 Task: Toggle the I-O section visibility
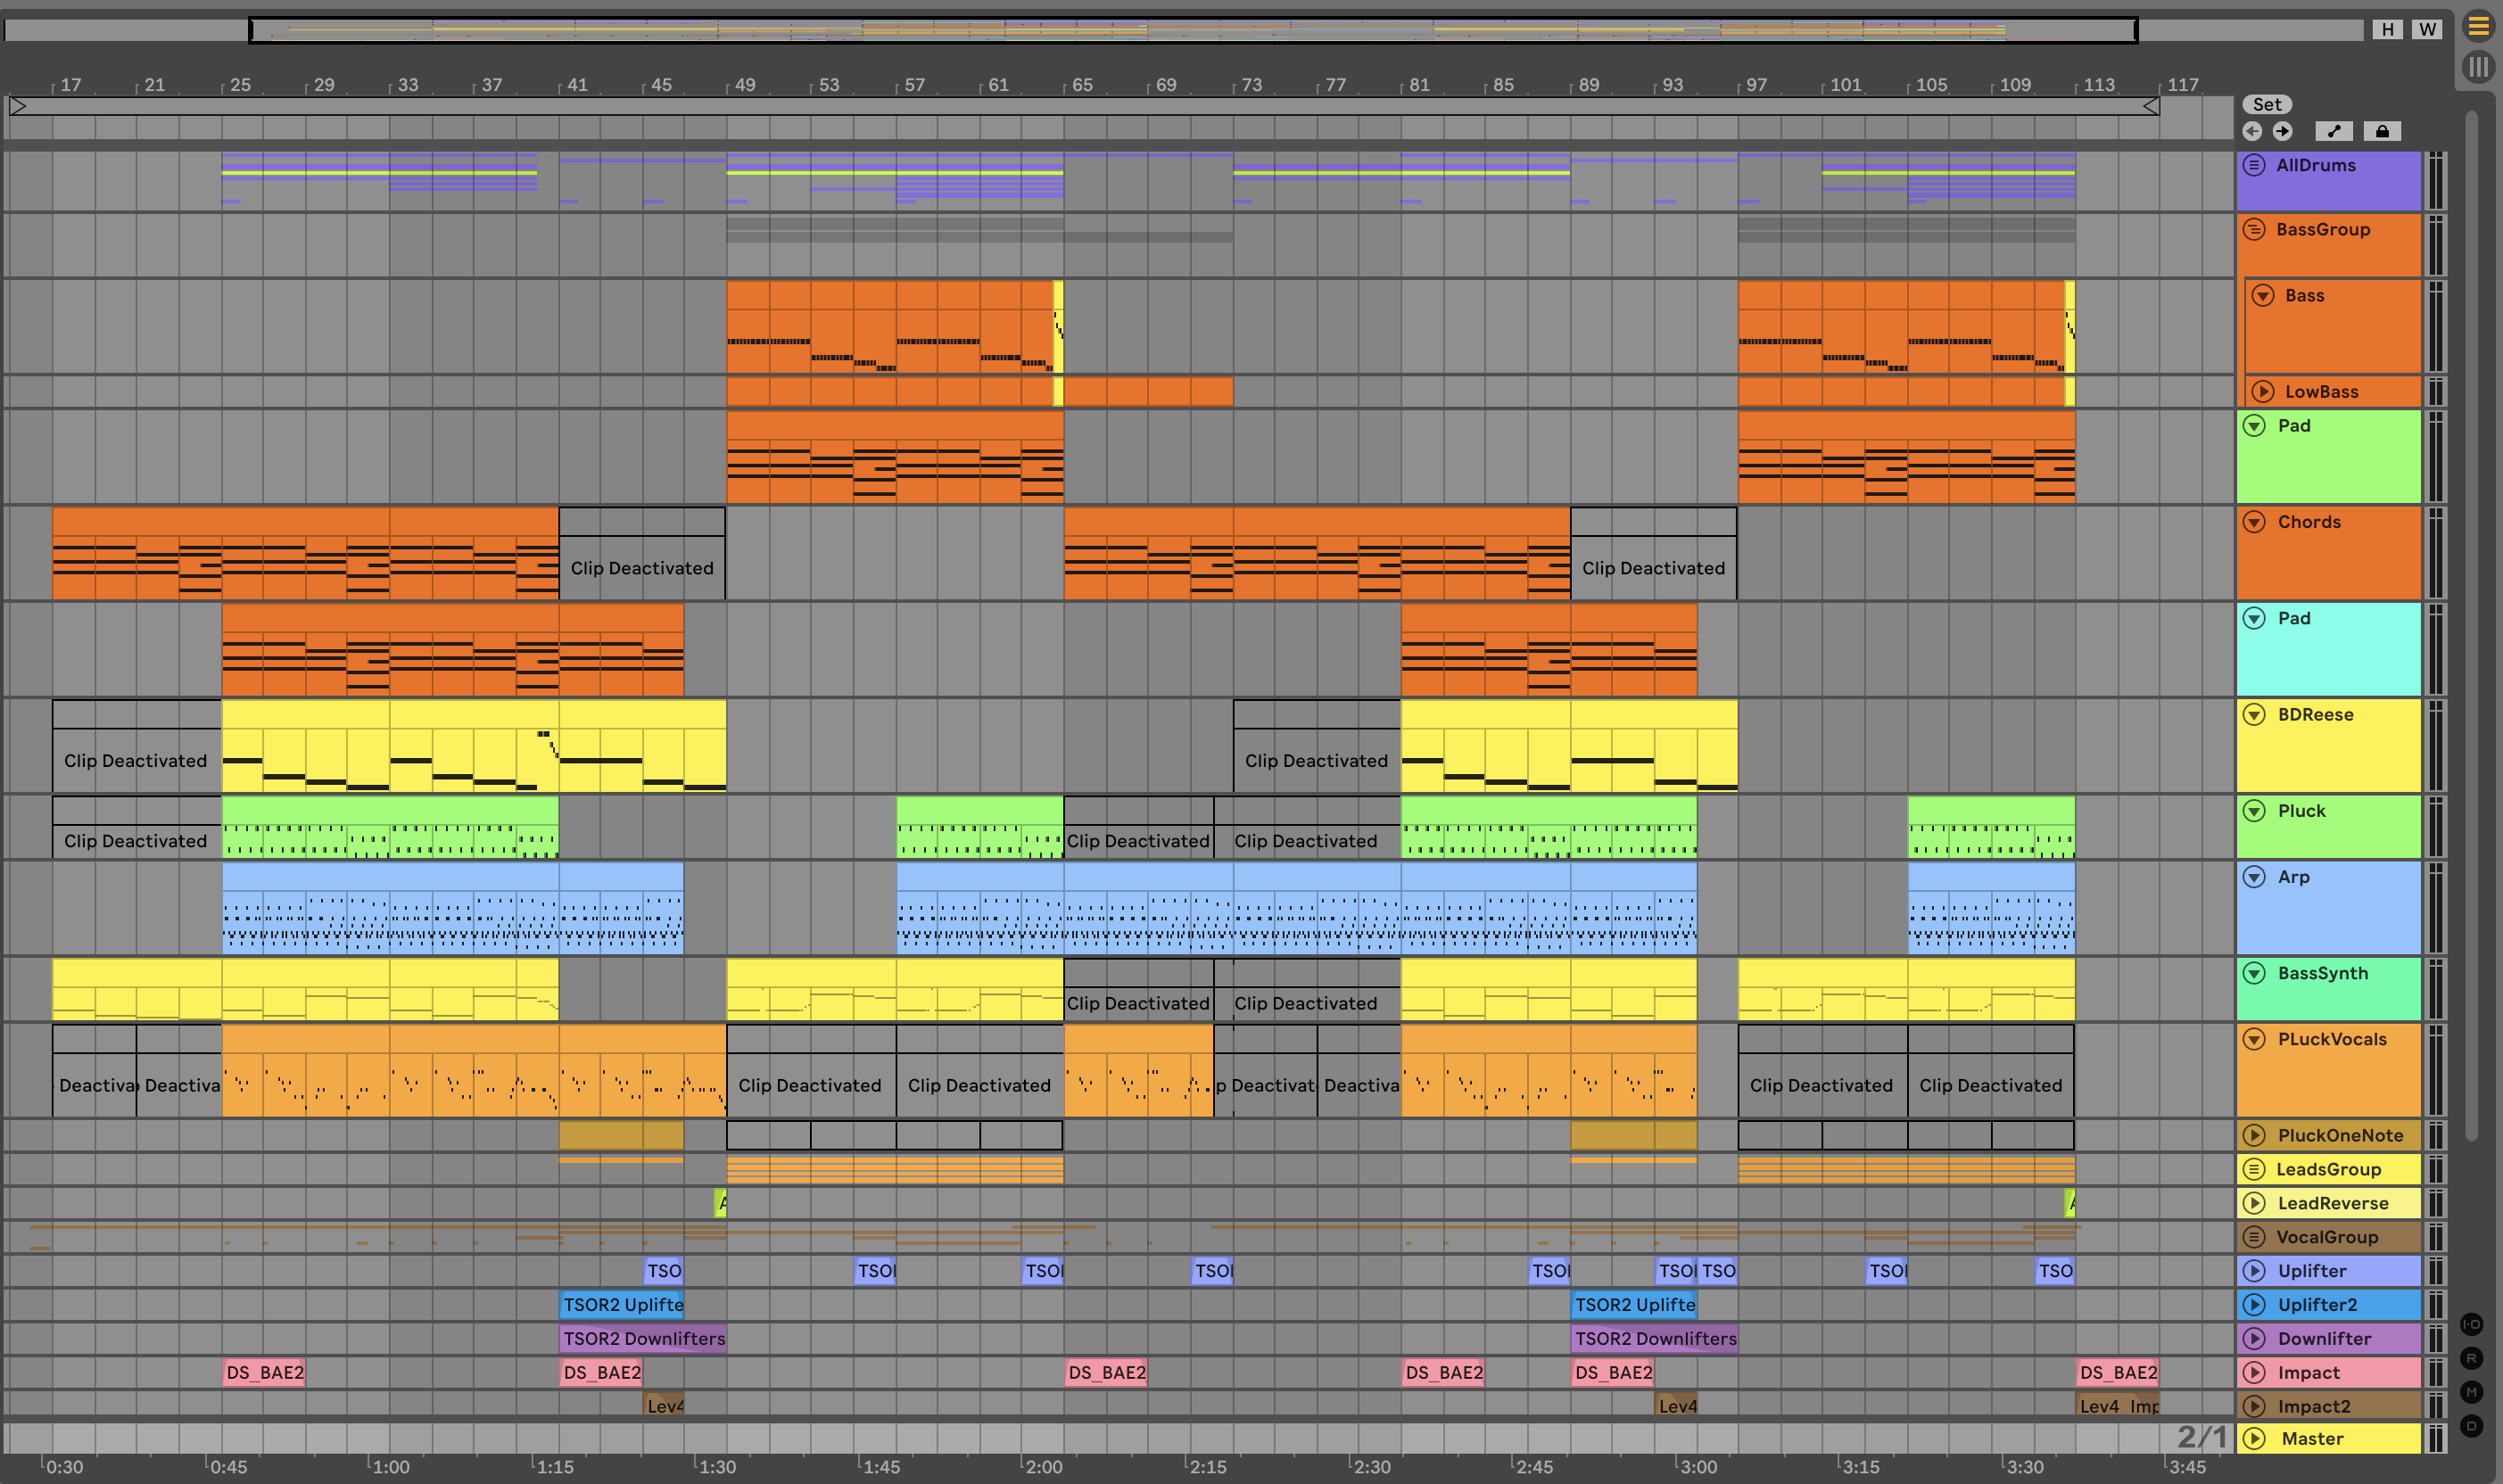pos(2471,1324)
